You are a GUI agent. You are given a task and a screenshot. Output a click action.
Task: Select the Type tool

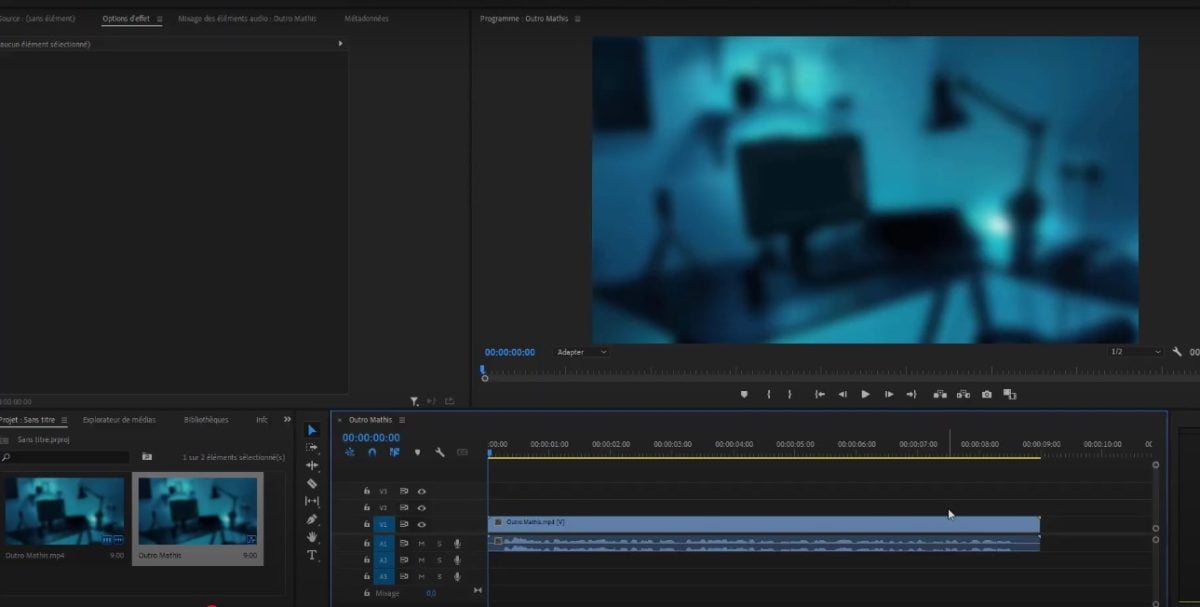(311, 555)
